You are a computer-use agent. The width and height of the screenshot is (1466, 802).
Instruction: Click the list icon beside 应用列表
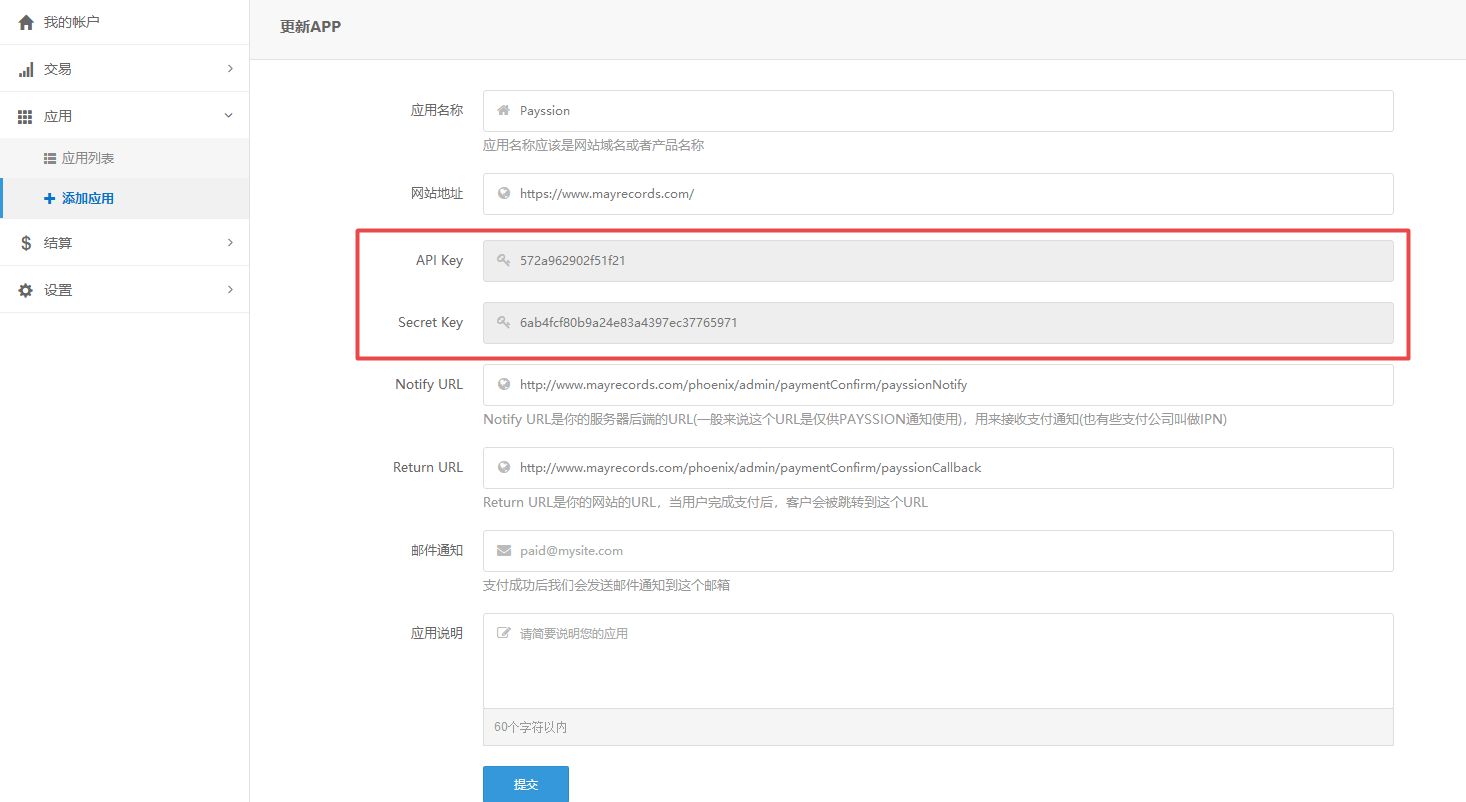click(x=50, y=159)
